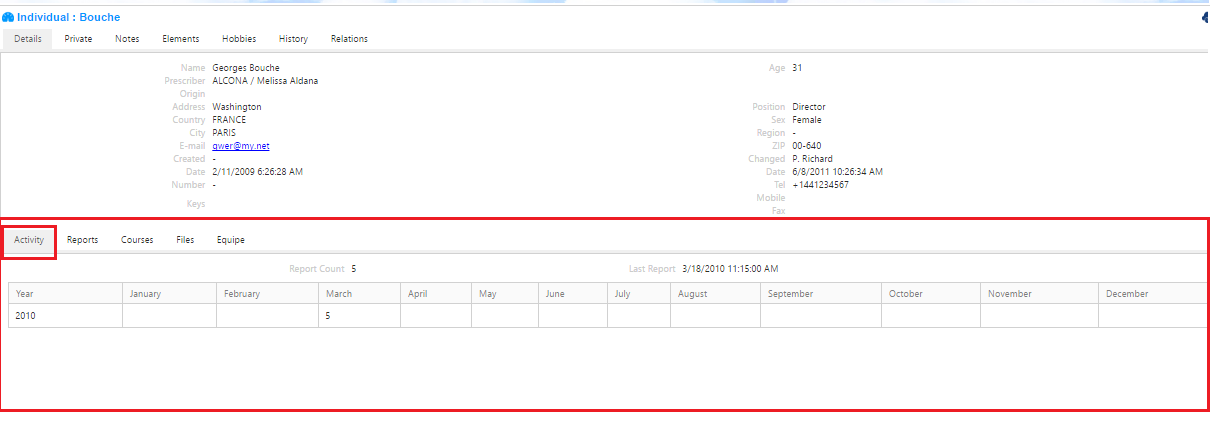Show the Relations tab
The height and width of the screenshot is (432, 1219).
[349, 39]
